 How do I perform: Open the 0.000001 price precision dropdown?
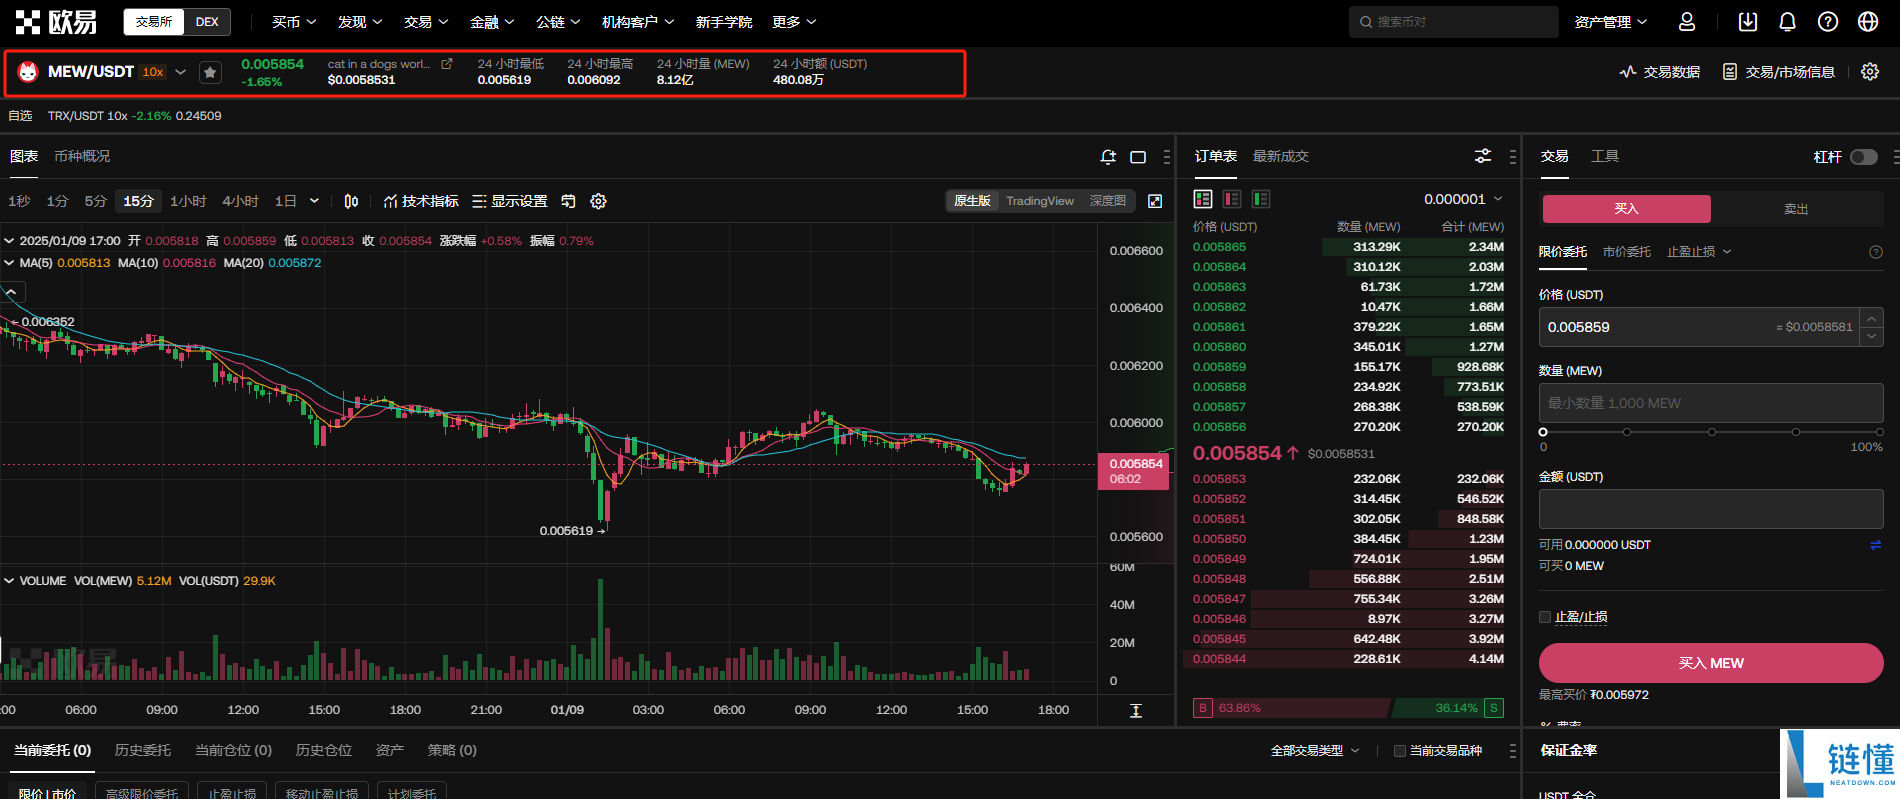(1463, 199)
